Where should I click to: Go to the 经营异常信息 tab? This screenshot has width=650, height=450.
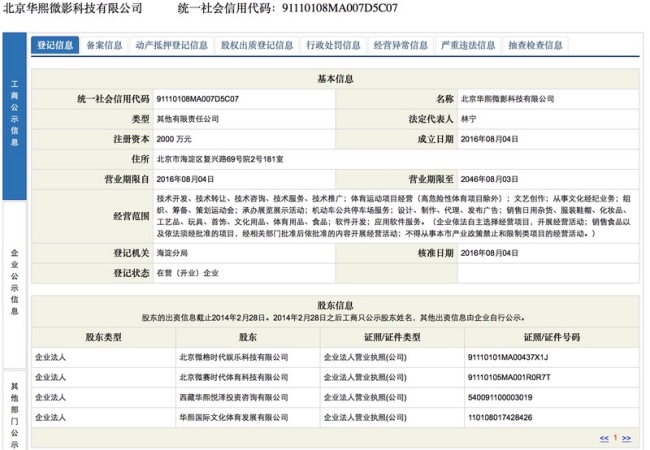click(400, 45)
